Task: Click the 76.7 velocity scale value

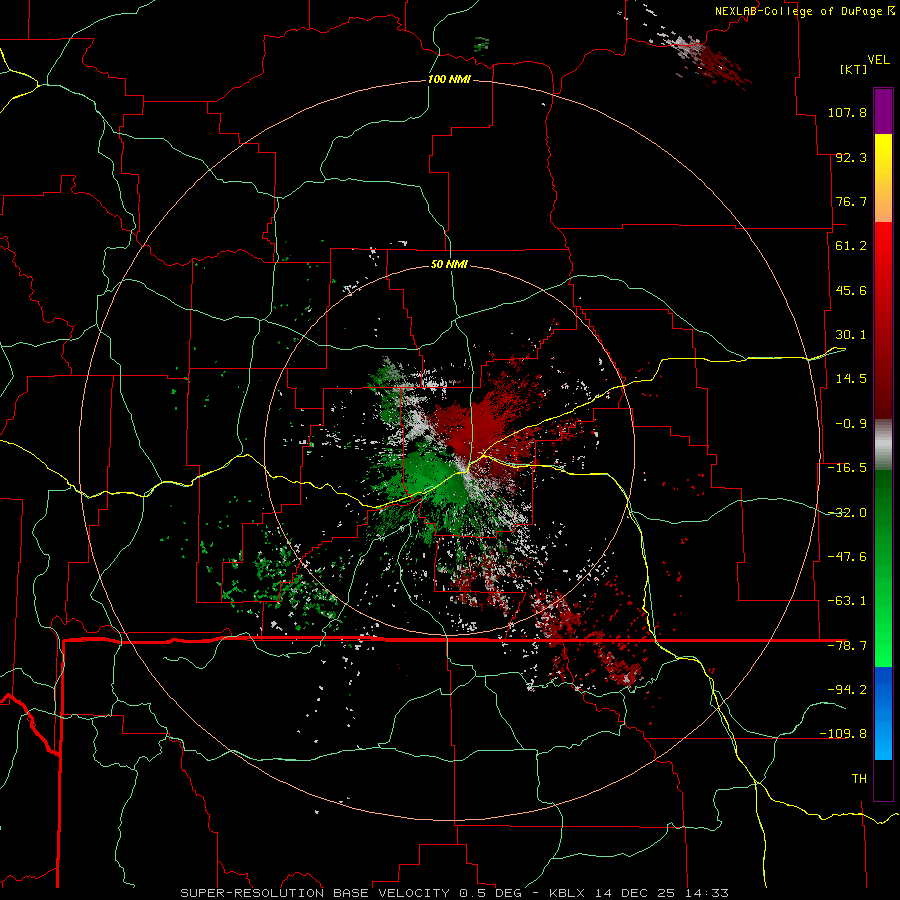Action: pos(851,201)
